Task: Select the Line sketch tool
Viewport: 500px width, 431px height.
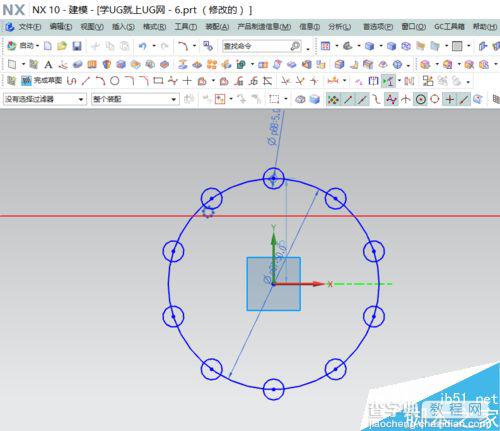Action: click(86, 81)
